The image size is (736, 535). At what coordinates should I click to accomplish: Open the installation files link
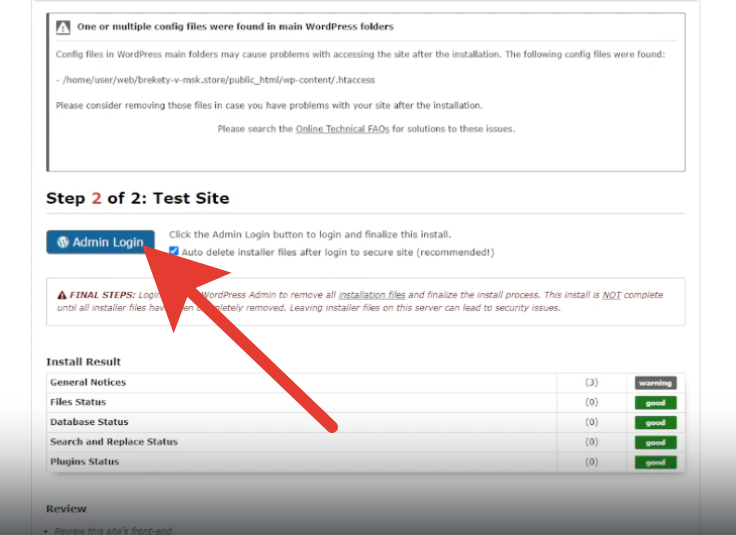coord(371,296)
